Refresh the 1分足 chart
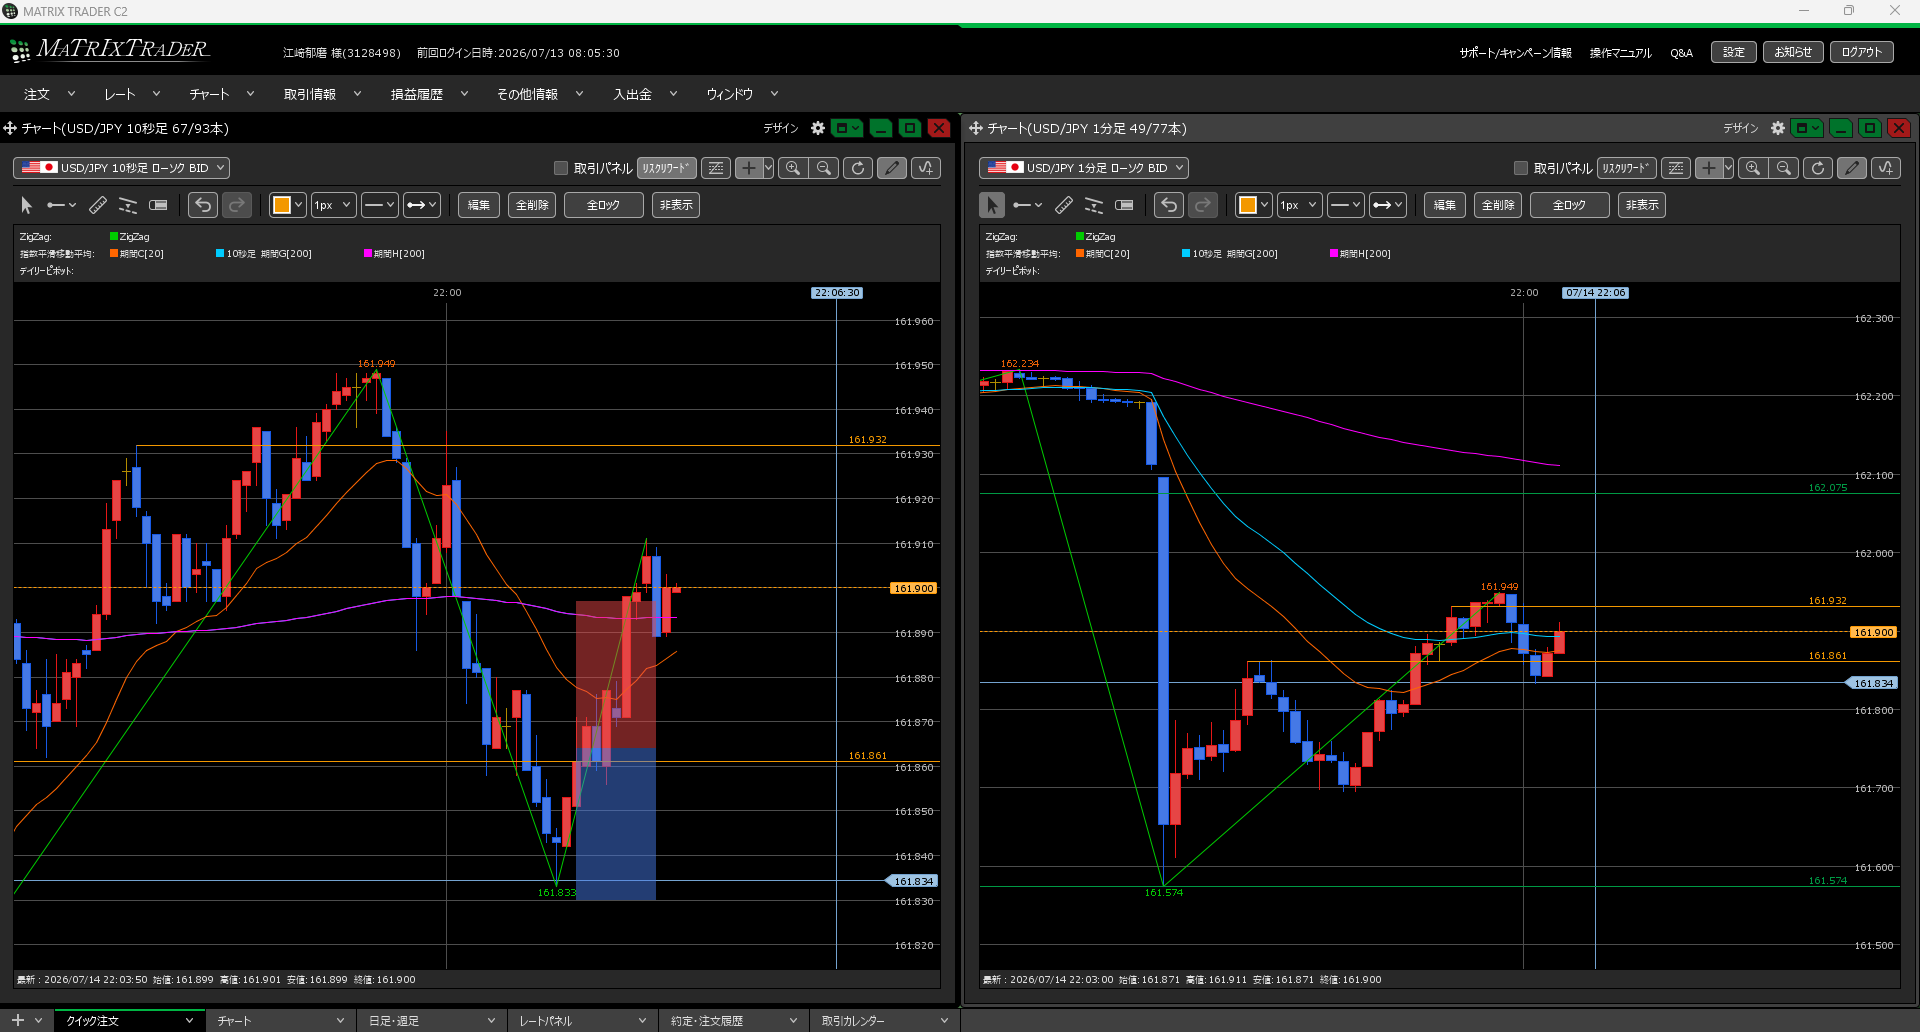Image resolution: width=1920 pixels, height=1032 pixels. click(x=1818, y=168)
